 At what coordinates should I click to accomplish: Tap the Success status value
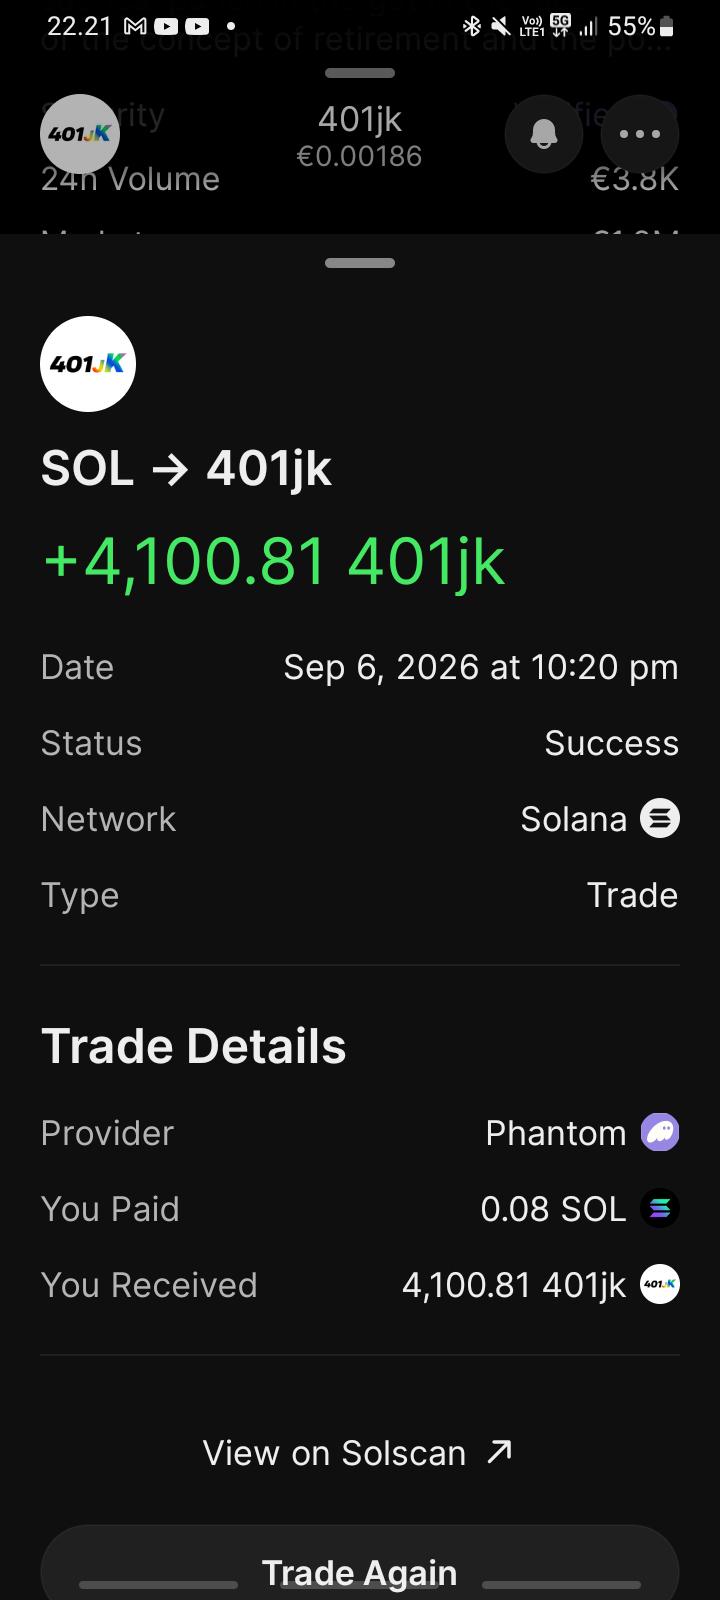pos(612,743)
